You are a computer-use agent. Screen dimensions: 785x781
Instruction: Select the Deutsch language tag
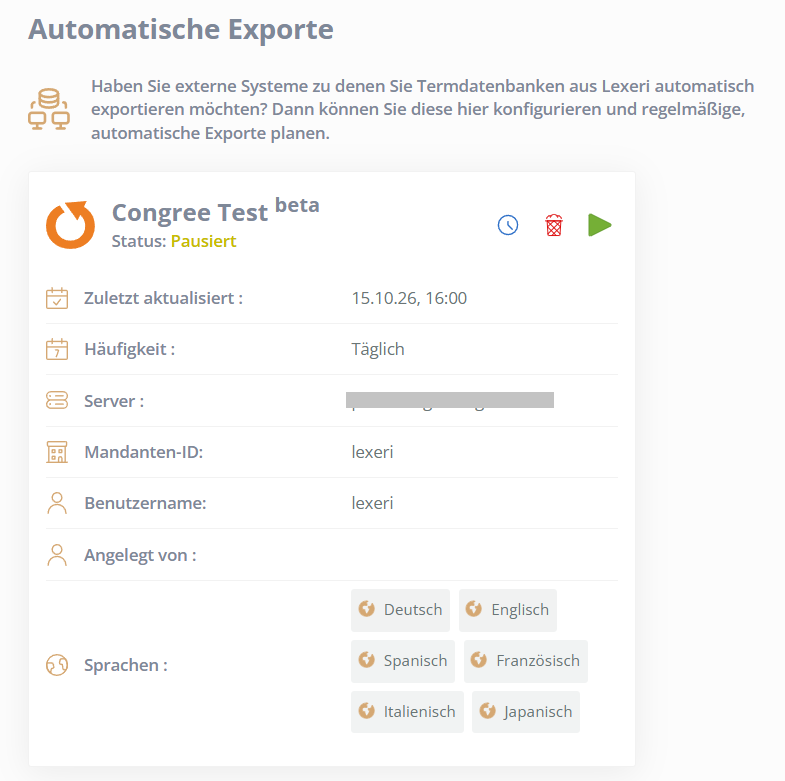point(401,610)
